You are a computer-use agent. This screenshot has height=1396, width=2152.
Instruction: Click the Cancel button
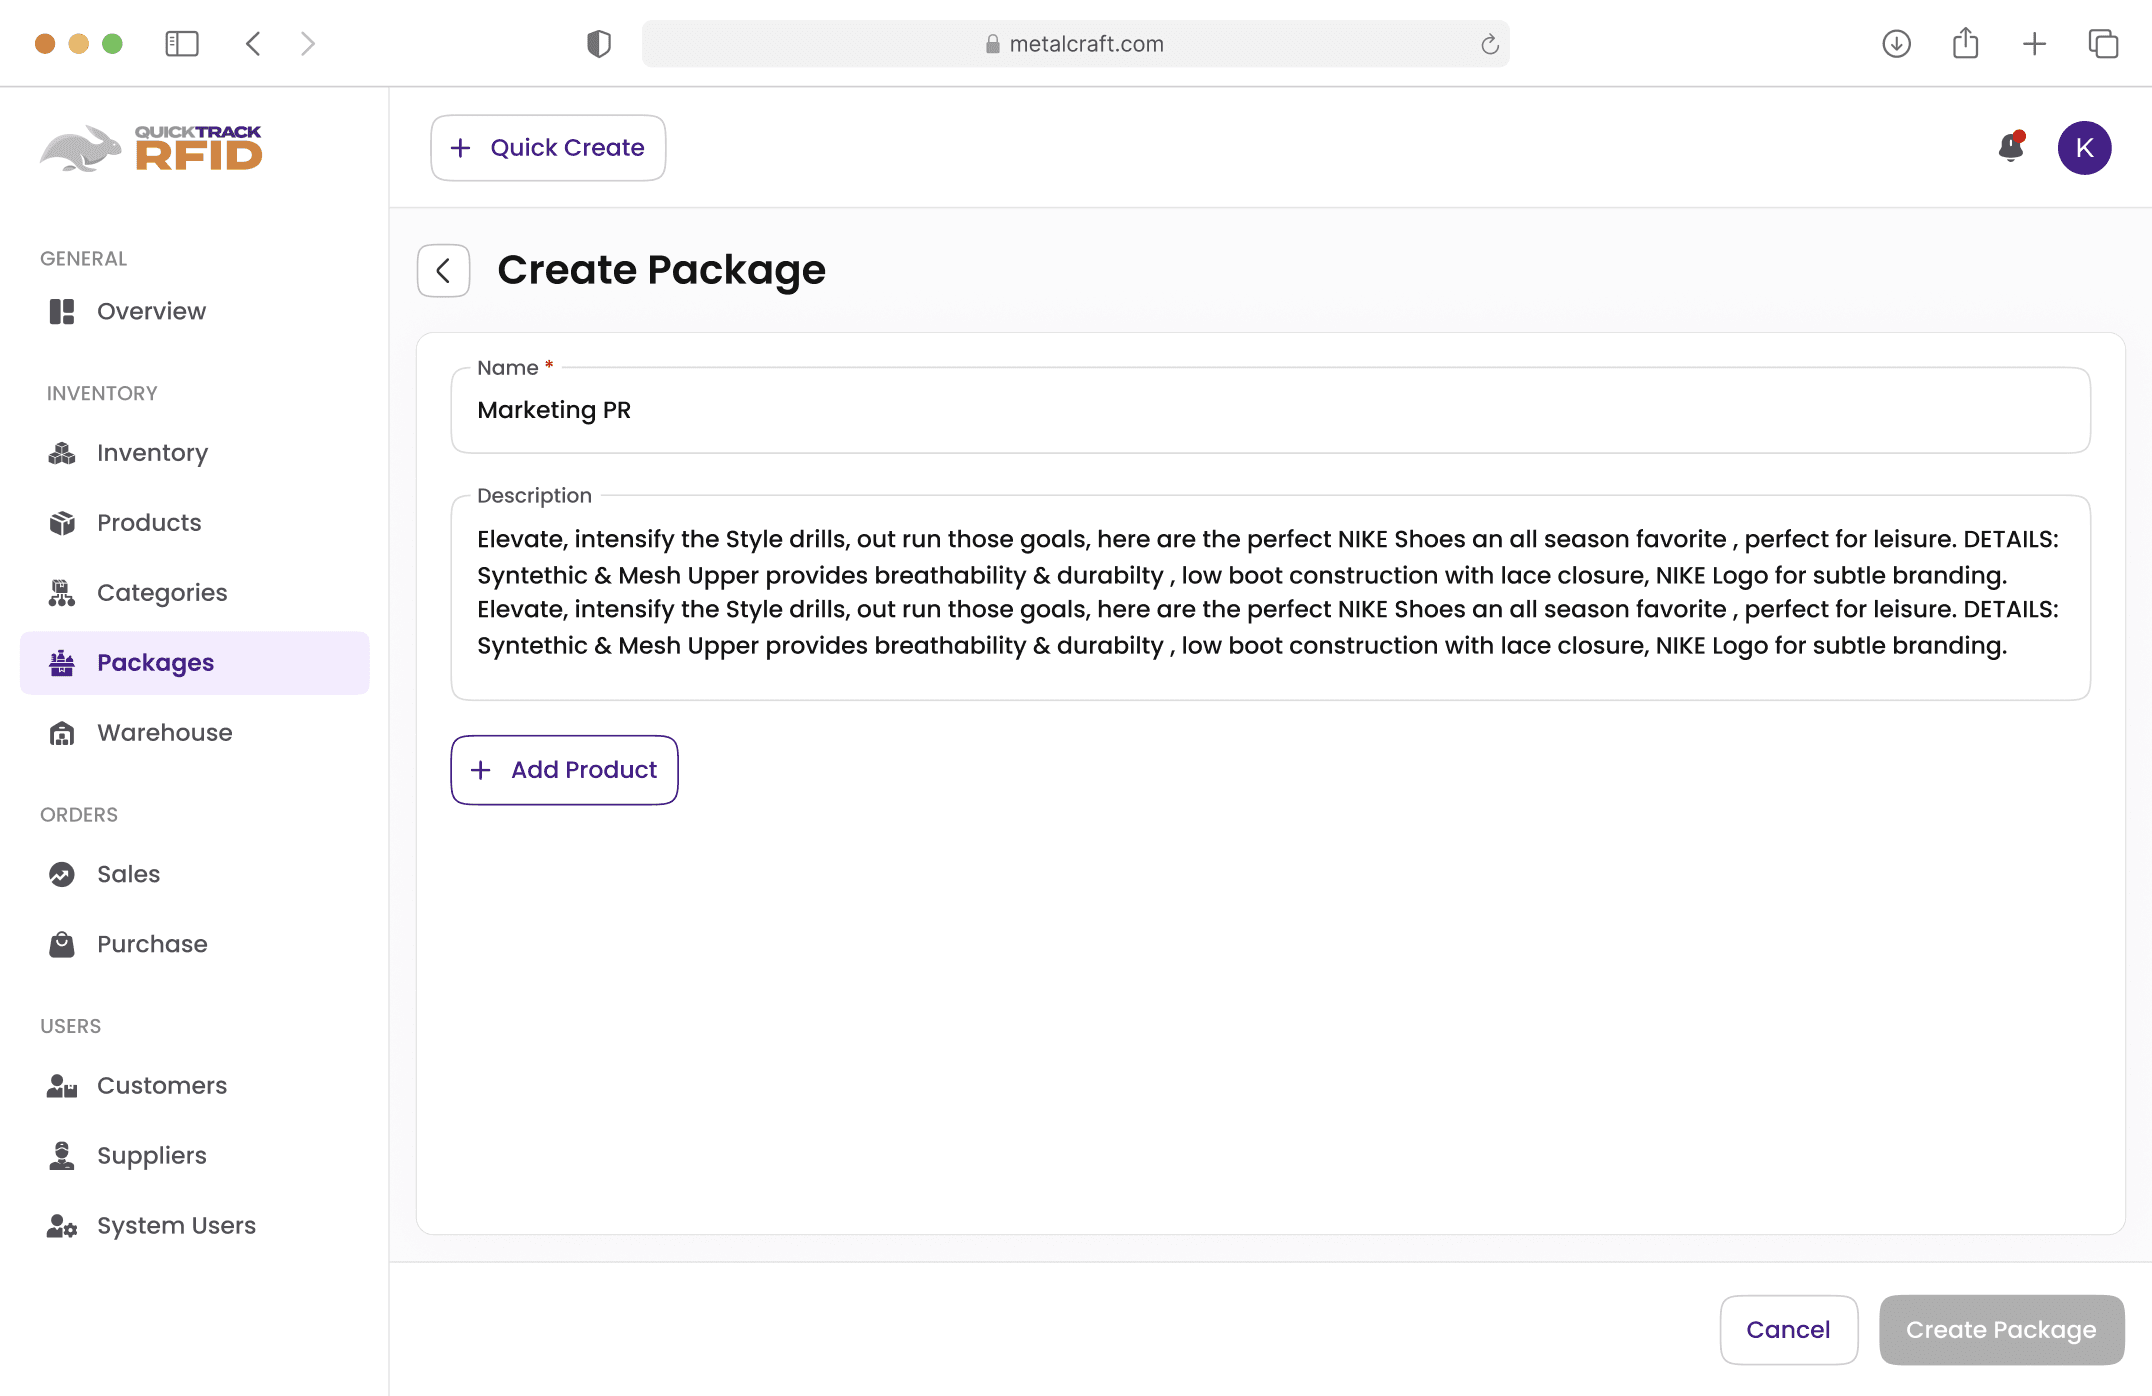(x=1788, y=1329)
